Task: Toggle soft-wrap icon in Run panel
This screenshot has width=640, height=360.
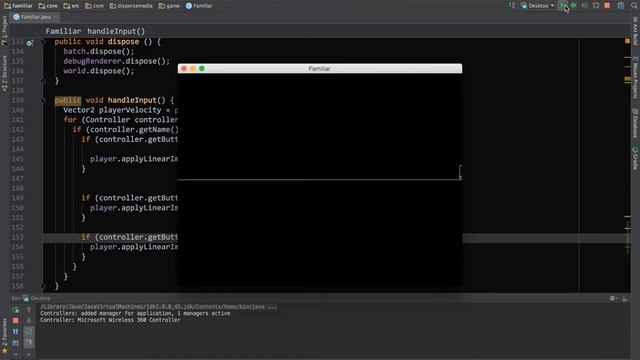Action: tap(29, 332)
